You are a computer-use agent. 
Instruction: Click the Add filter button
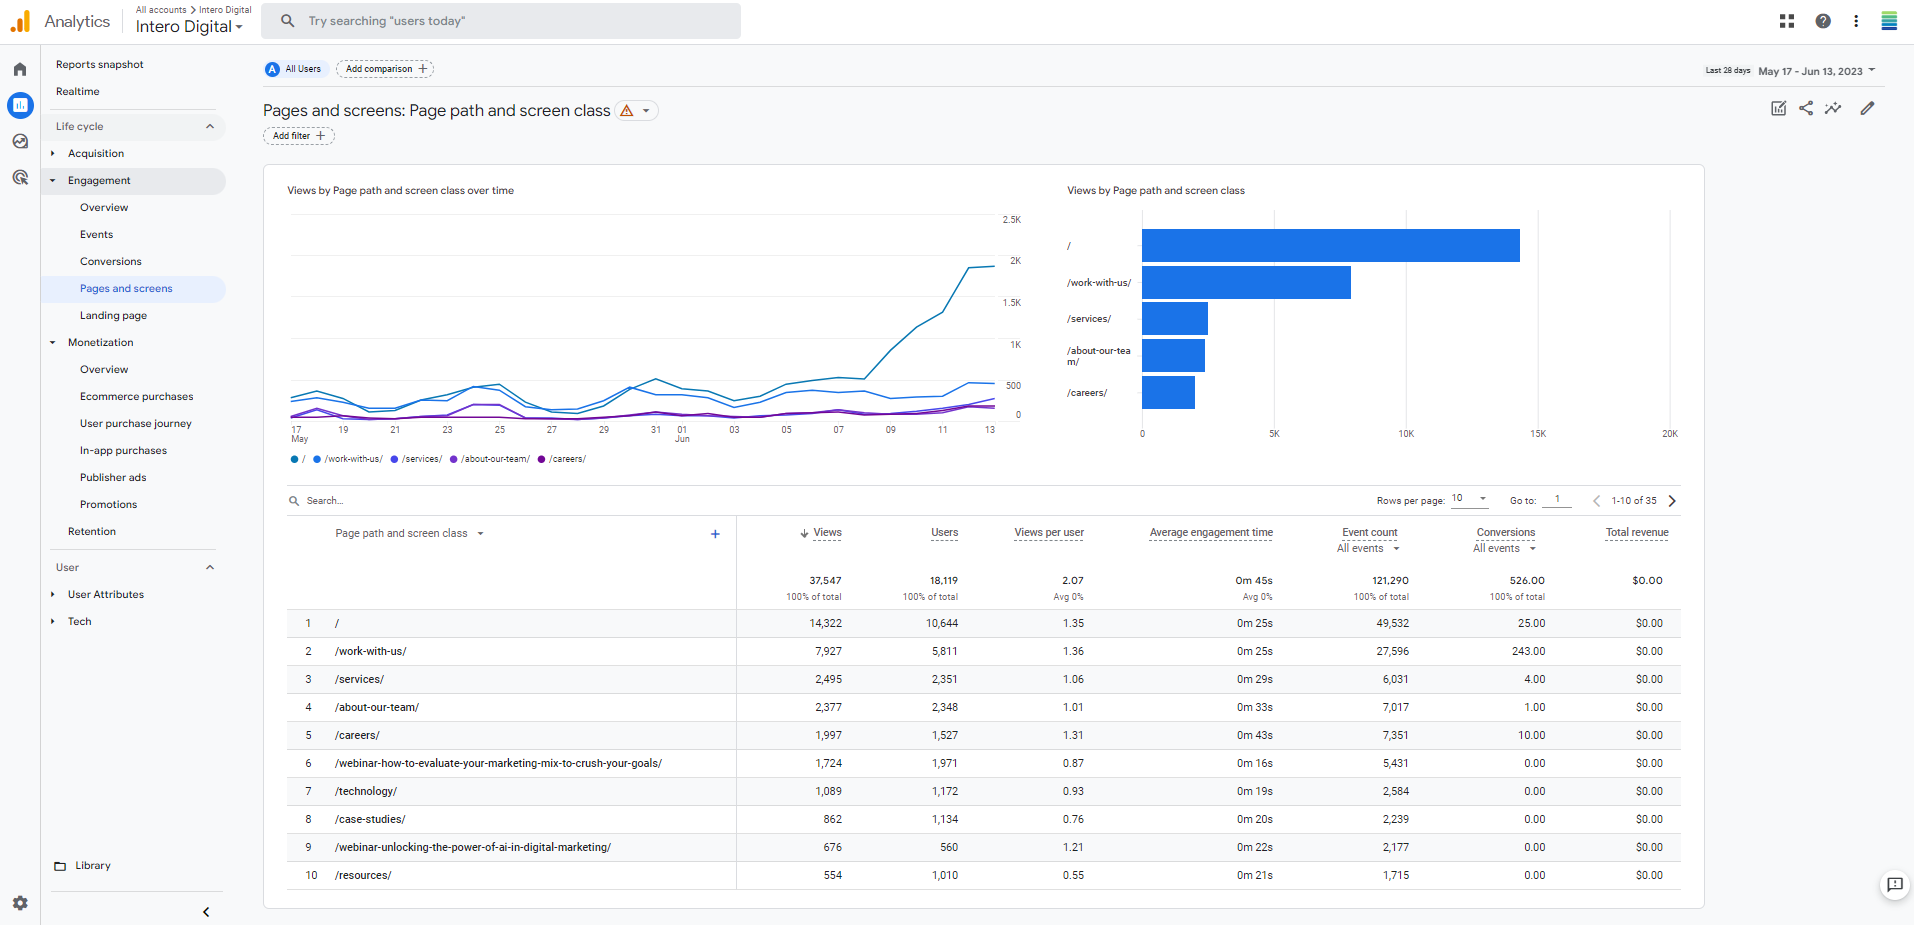point(298,136)
